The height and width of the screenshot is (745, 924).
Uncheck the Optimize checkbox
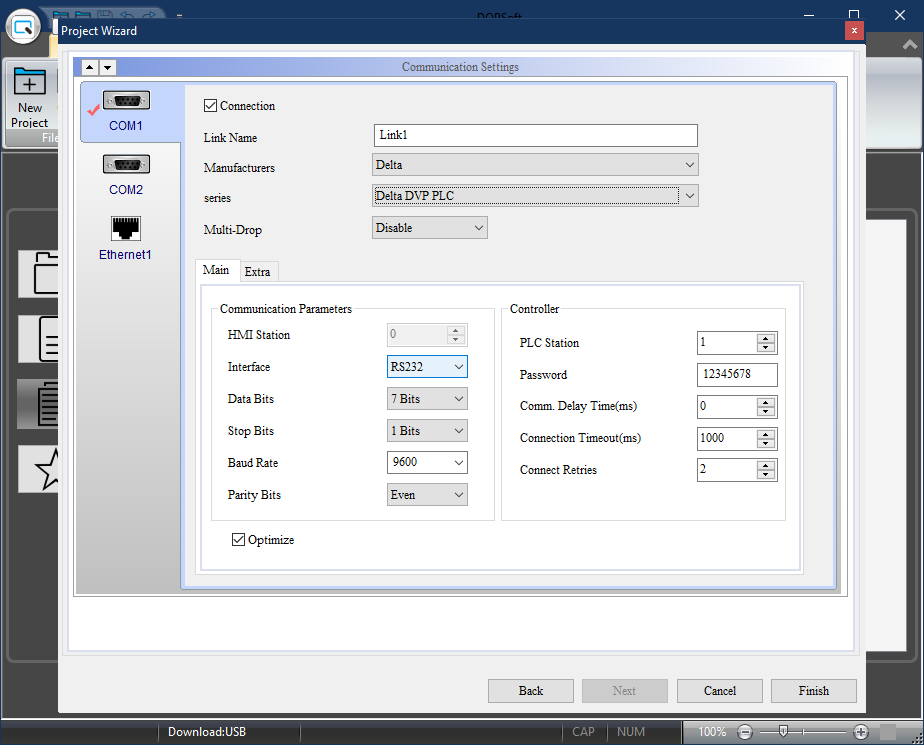pyautogui.click(x=238, y=540)
